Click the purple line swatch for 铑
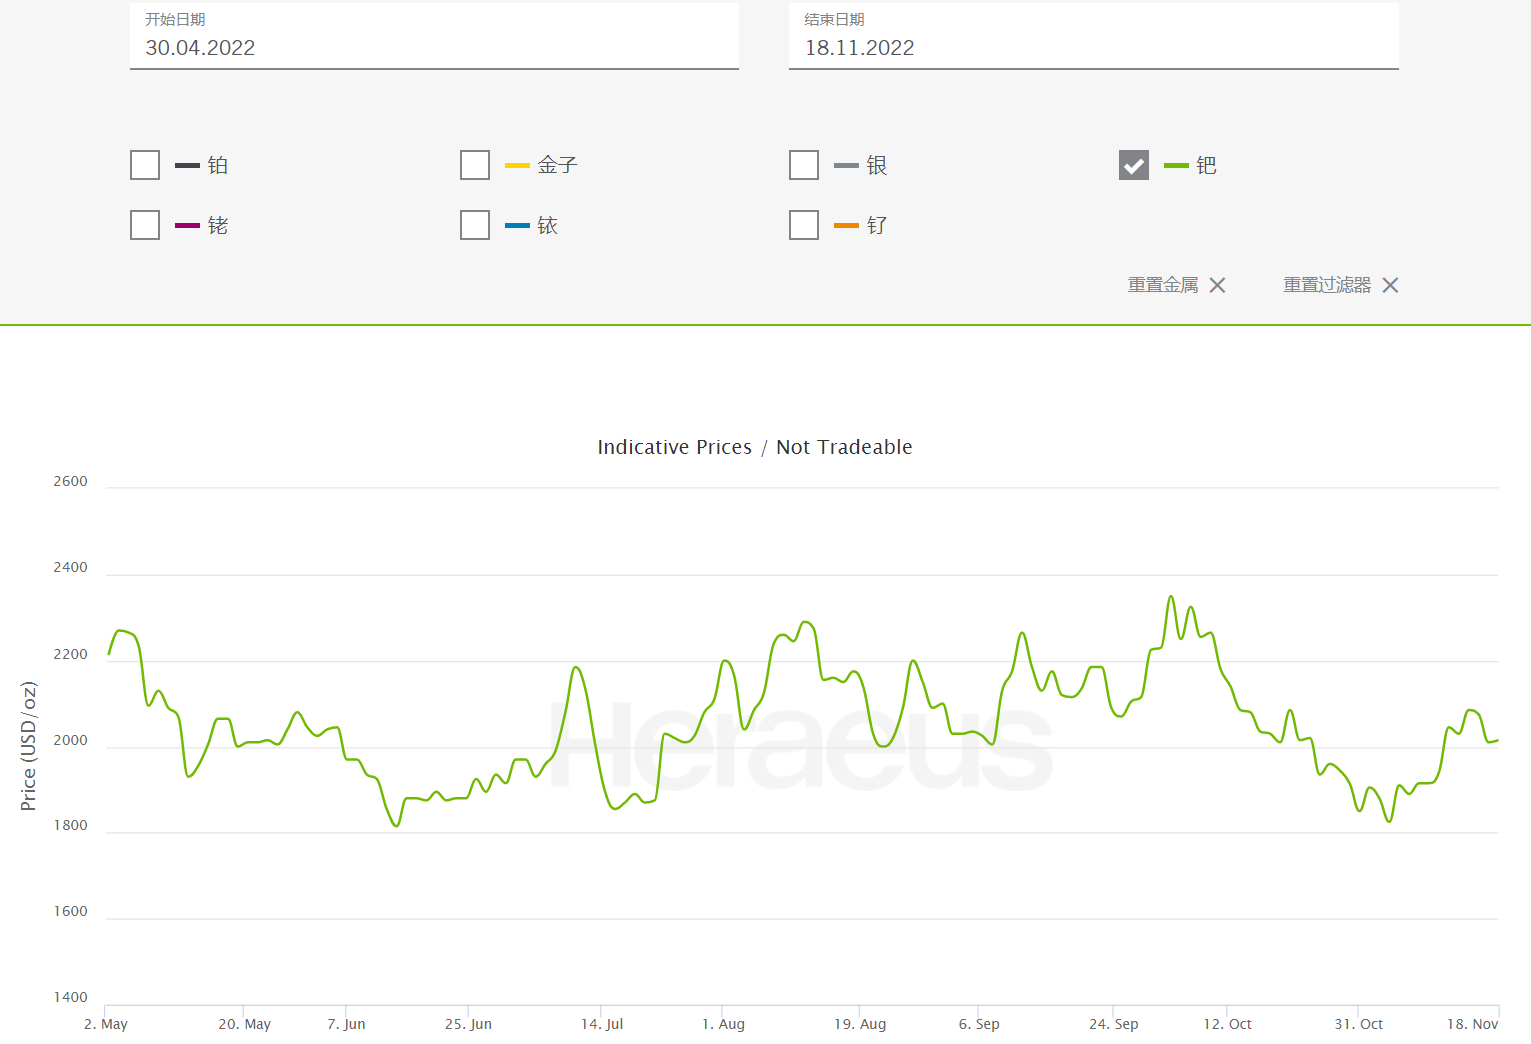 pos(187,225)
